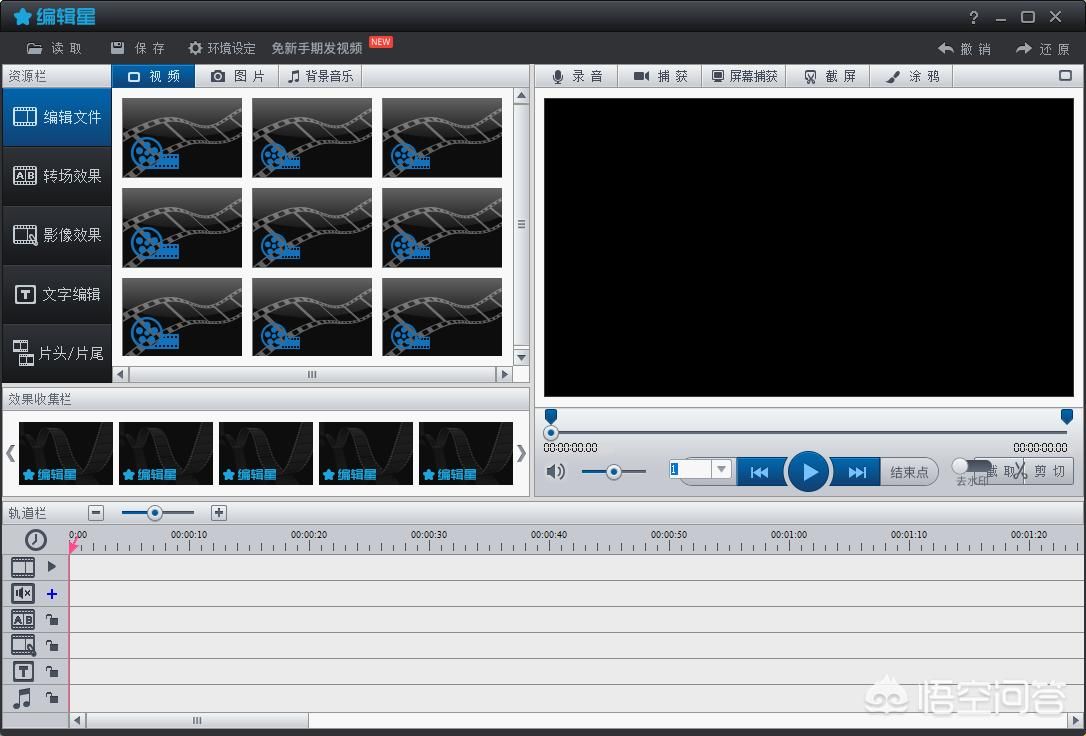The height and width of the screenshot is (736, 1086).
Task: Expand the video track with the triangle
Action: pos(52,566)
